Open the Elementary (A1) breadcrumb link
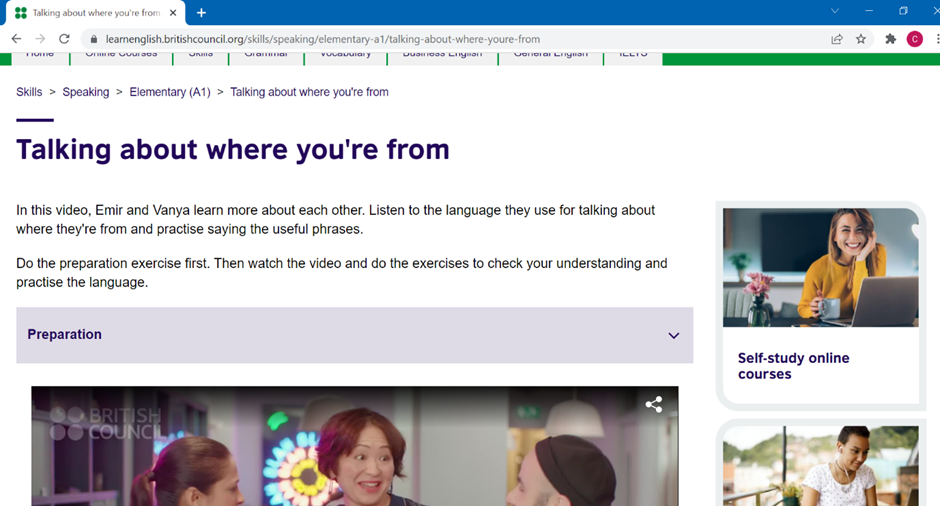This screenshot has width=940, height=506. [x=170, y=92]
